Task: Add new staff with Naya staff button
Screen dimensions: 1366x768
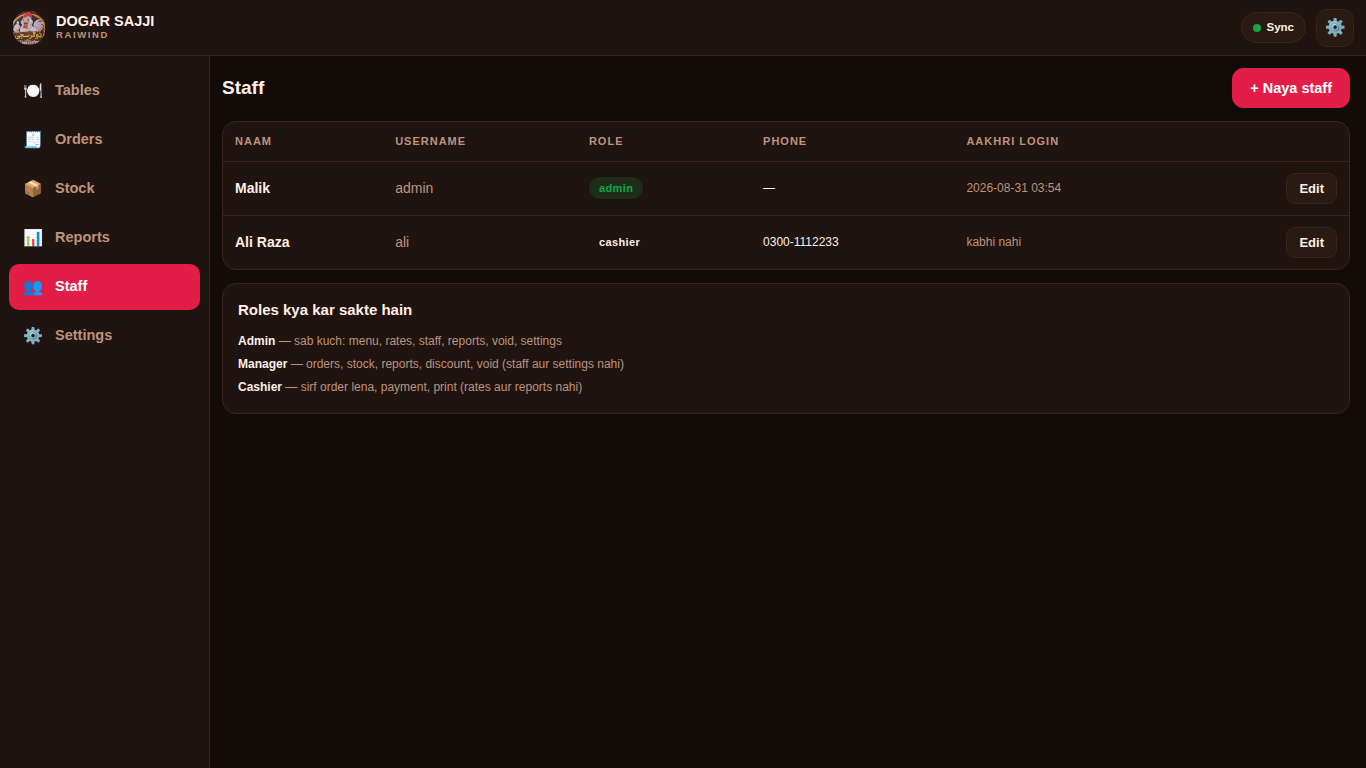Action: click(x=1291, y=88)
